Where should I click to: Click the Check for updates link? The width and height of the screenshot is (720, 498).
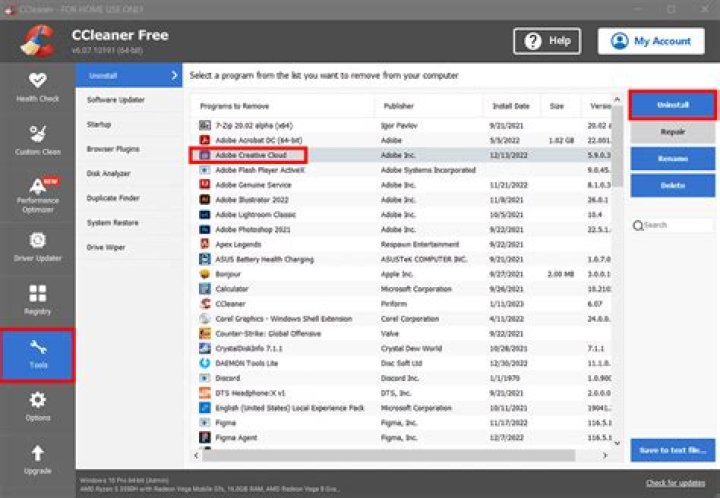pos(675,482)
